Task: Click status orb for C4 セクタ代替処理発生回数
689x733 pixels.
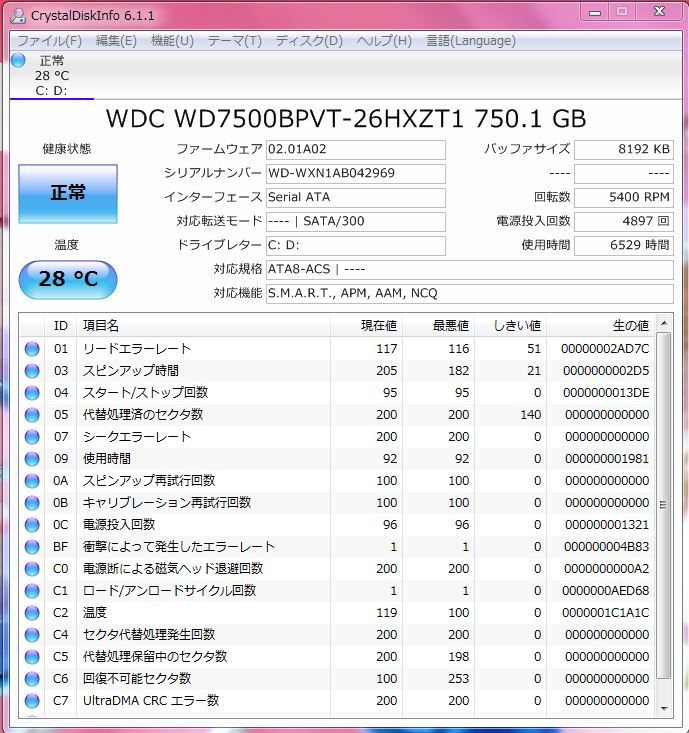Action: (32, 634)
